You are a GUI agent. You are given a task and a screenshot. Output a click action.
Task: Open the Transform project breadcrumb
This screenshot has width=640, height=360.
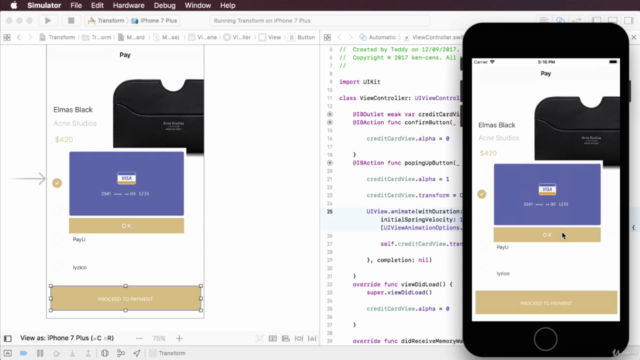pyautogui.click(x=57, y=37)
